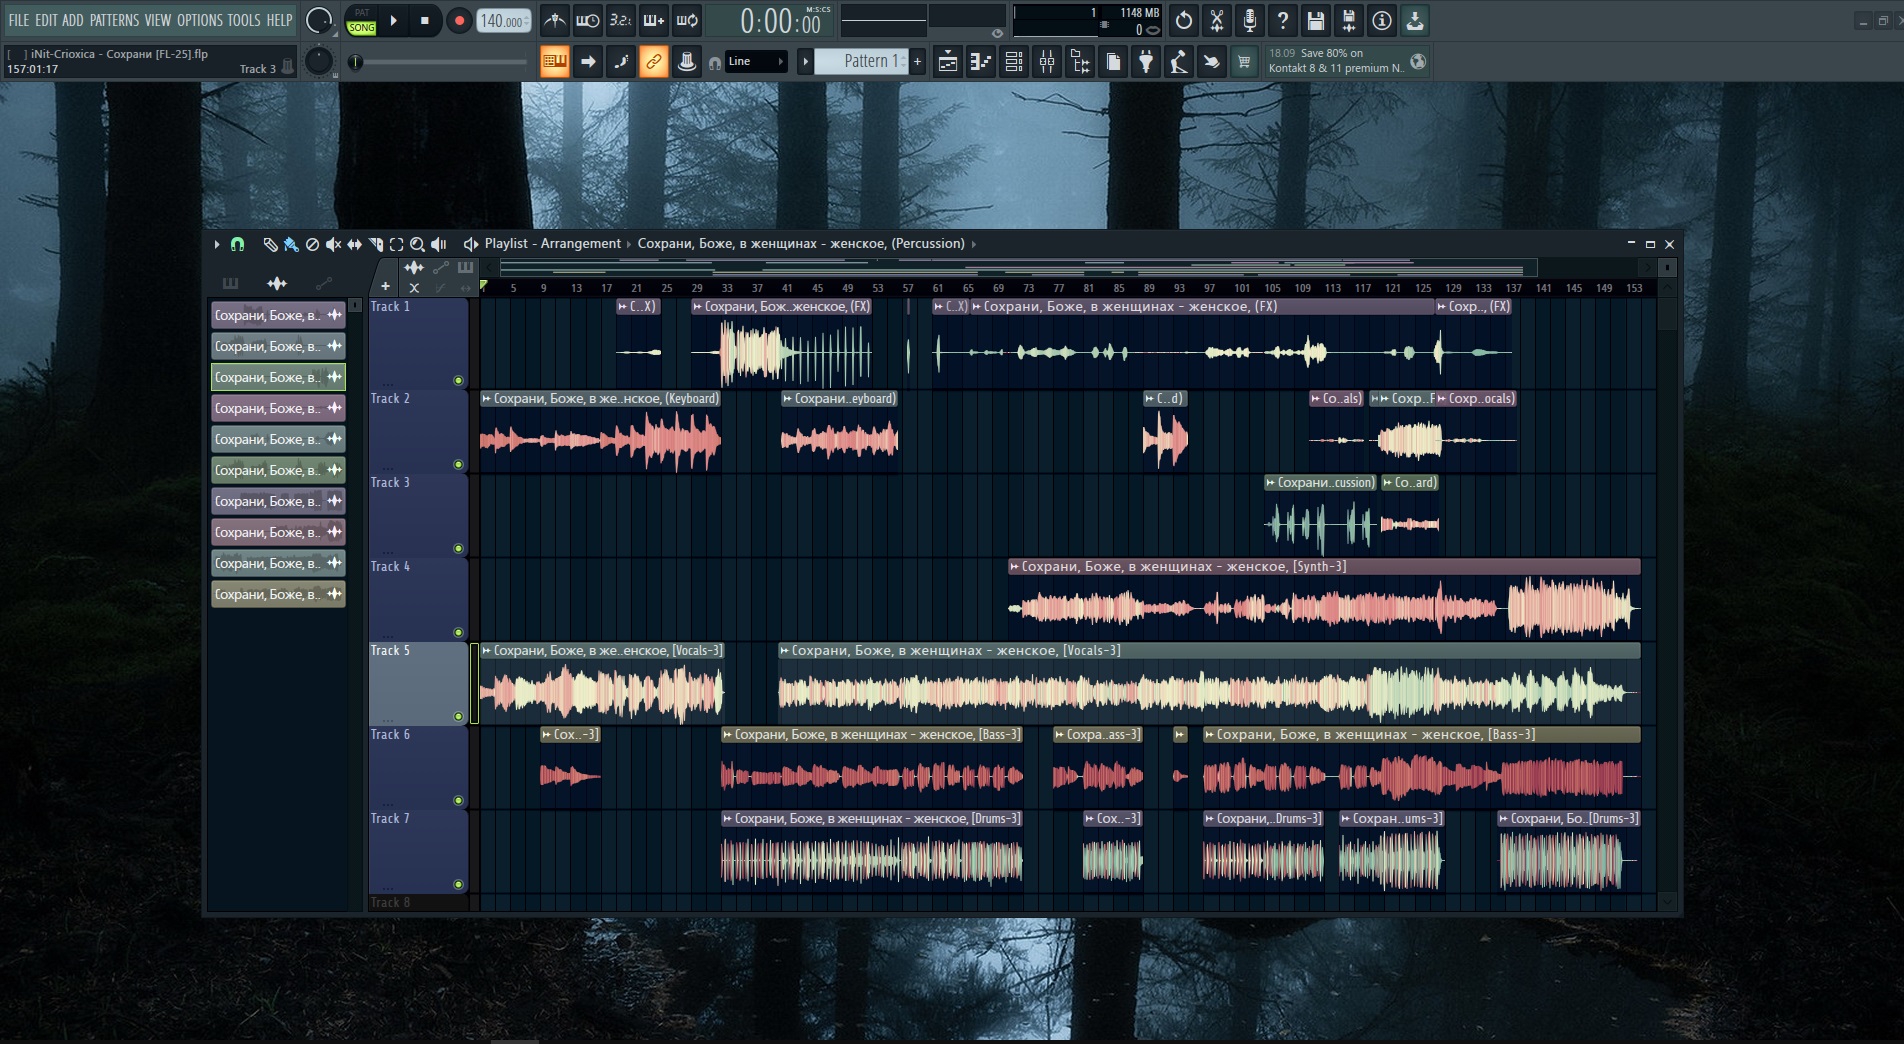1904x1044 pixels.
Task: Toggle typing keyboard to piano
Action: (554, 62)
